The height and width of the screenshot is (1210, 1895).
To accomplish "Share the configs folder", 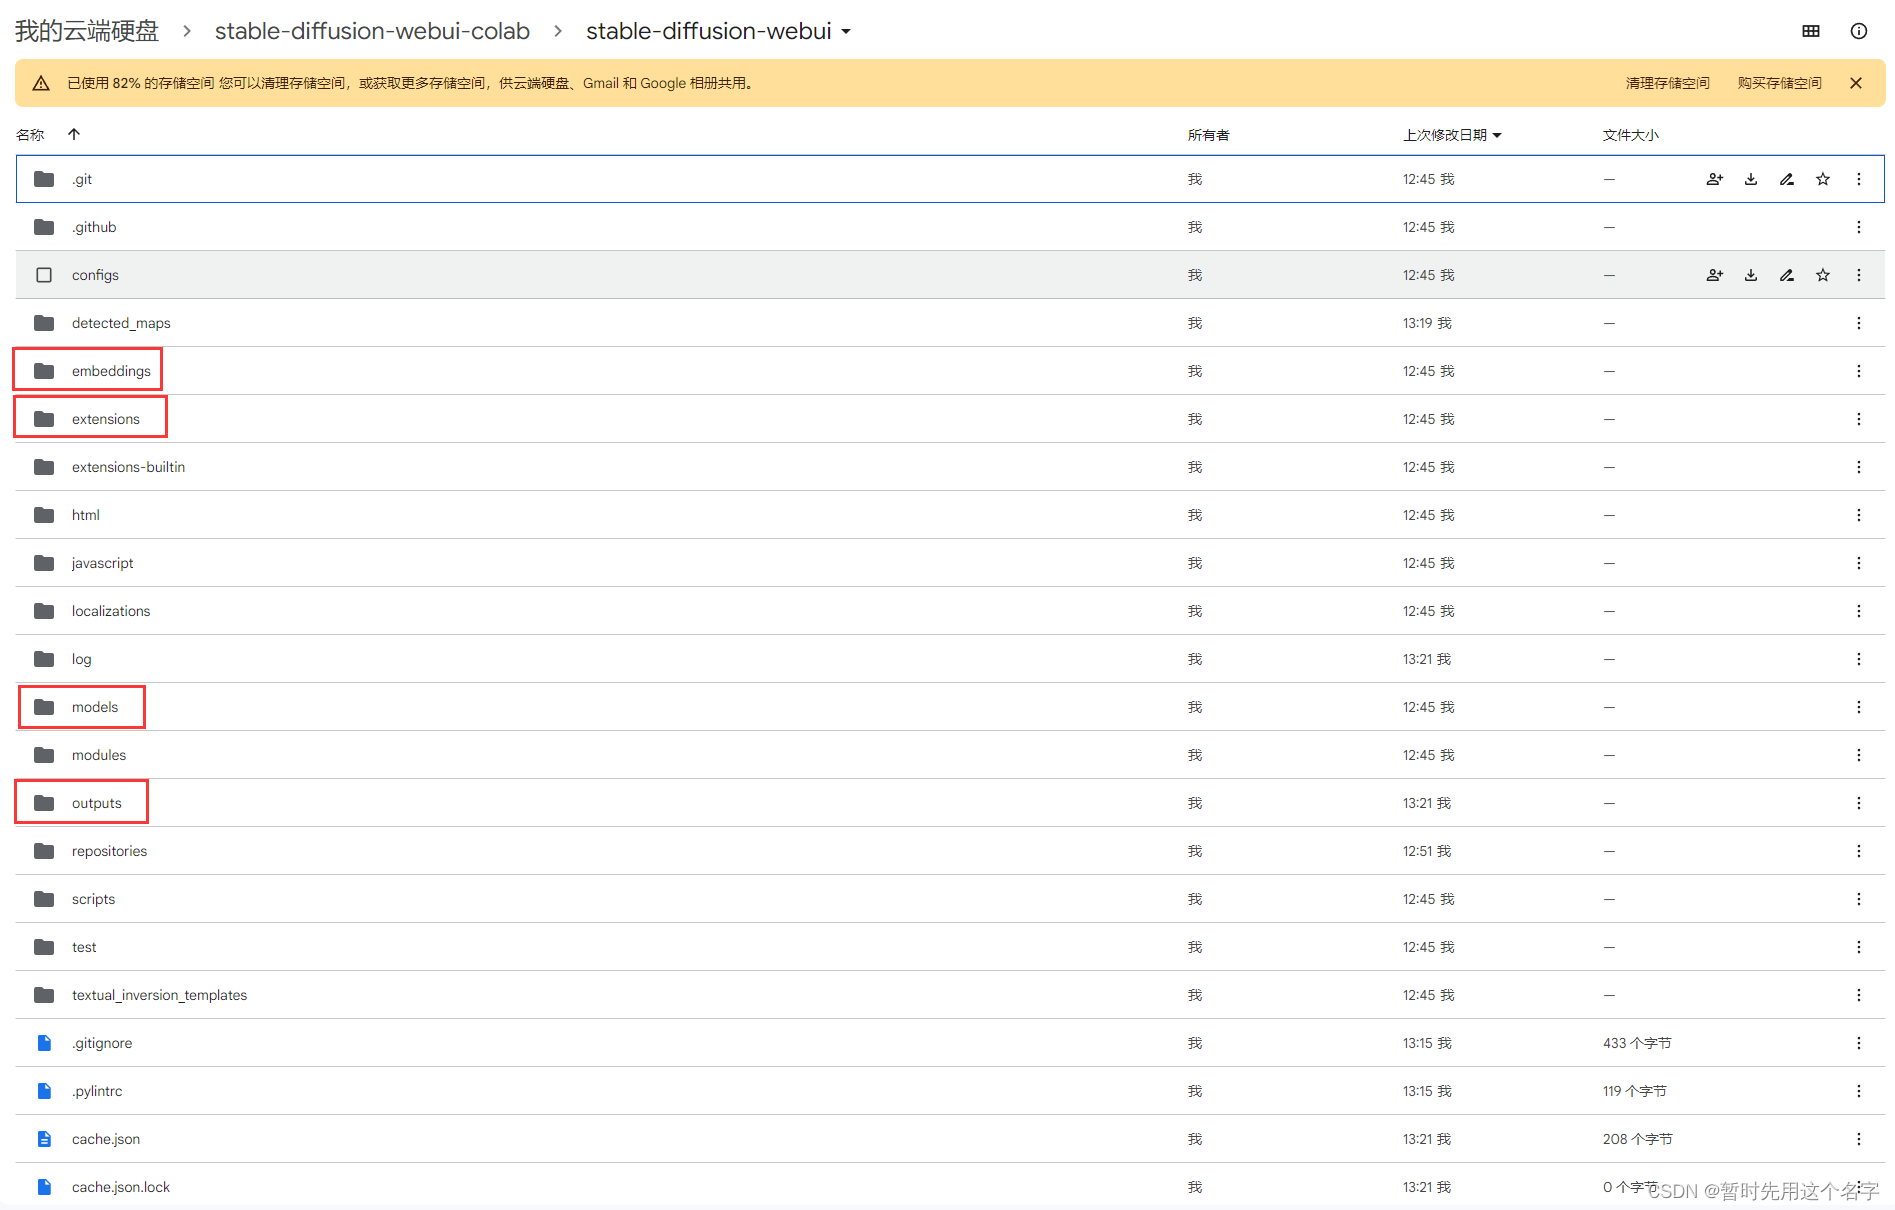I will 1714,275.
